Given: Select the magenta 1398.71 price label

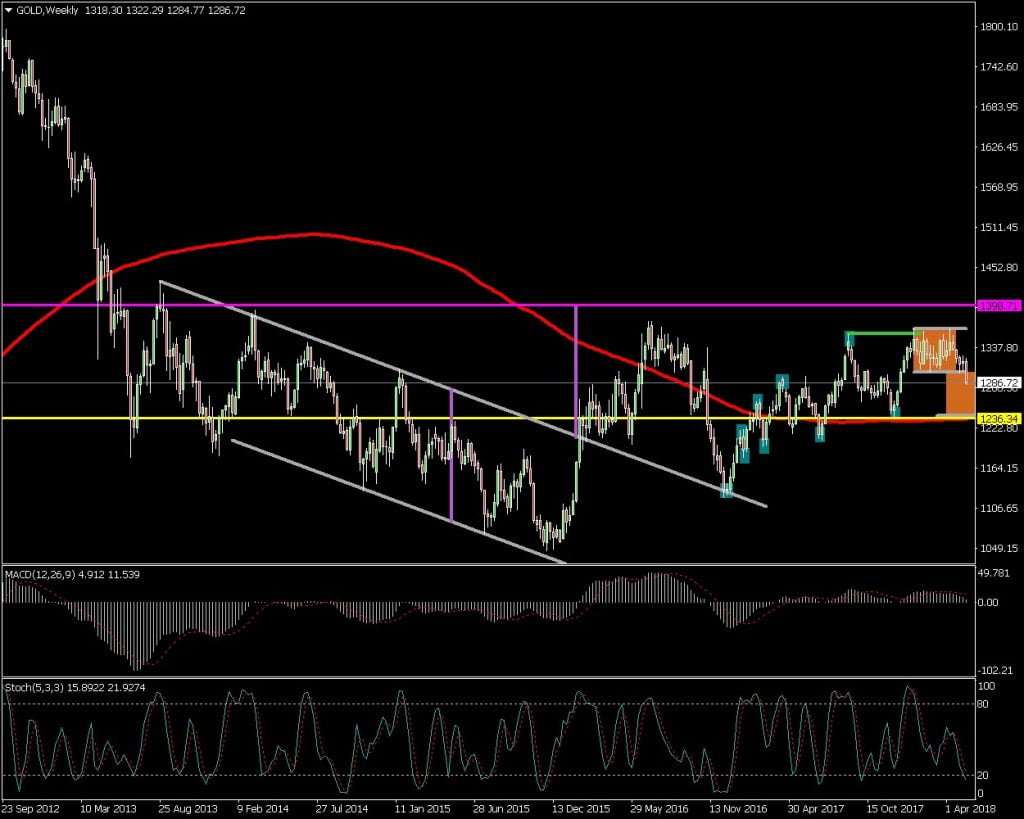Looking at the screenshot, I should tap(996, 305).
